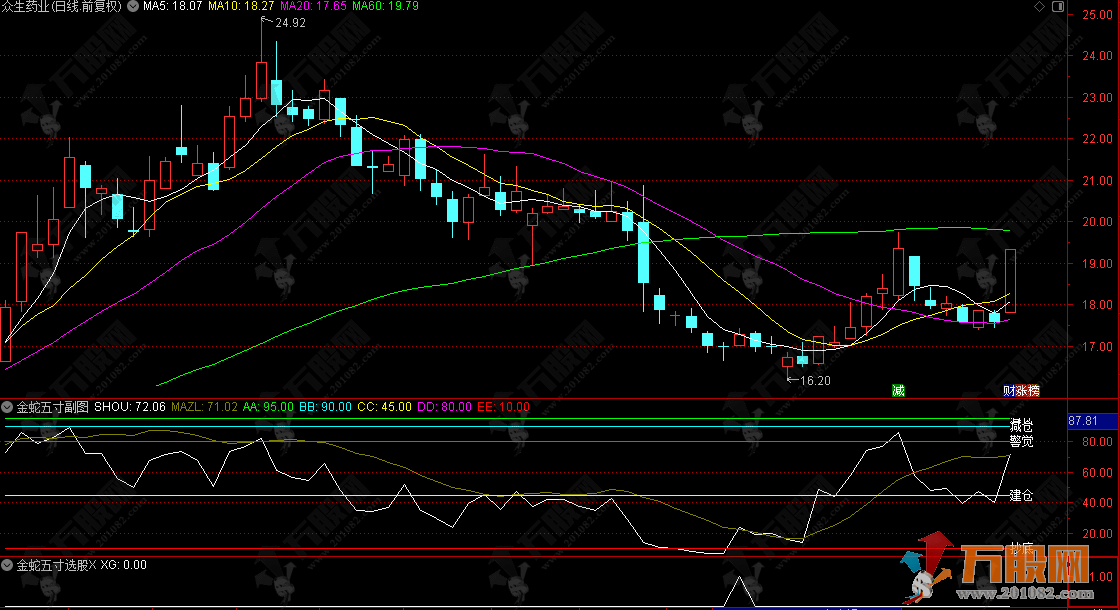Select the MA60 green indicator label

click(385, 6)
